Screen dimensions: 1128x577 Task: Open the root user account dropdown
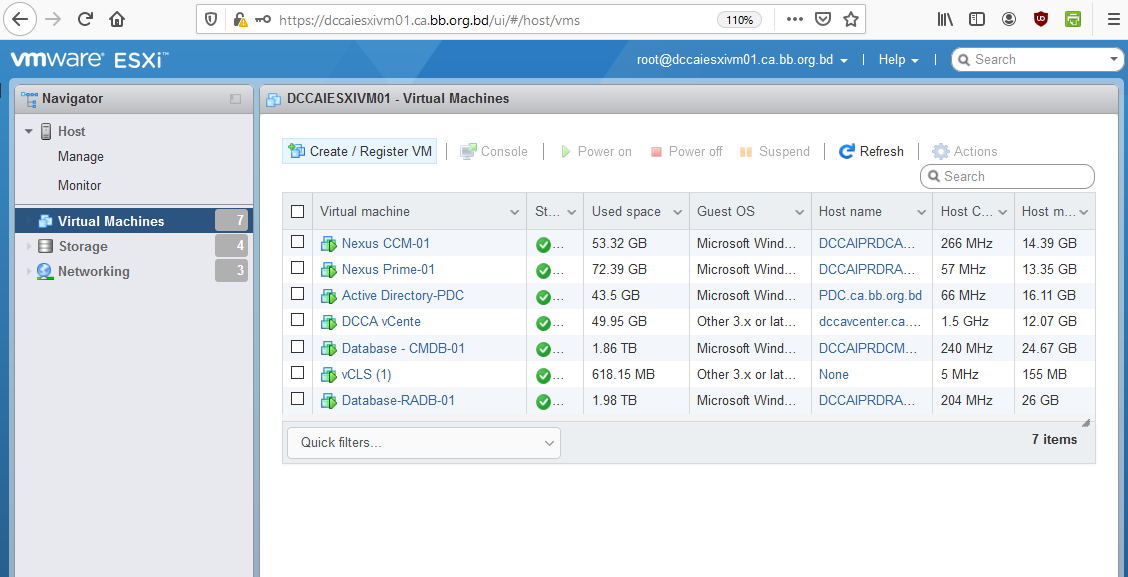tap(742, 60)
